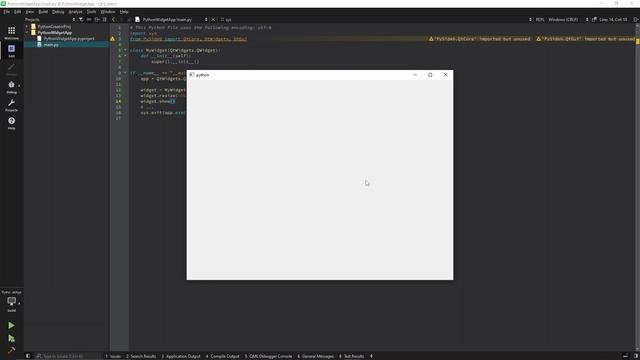Click the REPL button in editor toolbar
The image size is (640, 360).
540,19
